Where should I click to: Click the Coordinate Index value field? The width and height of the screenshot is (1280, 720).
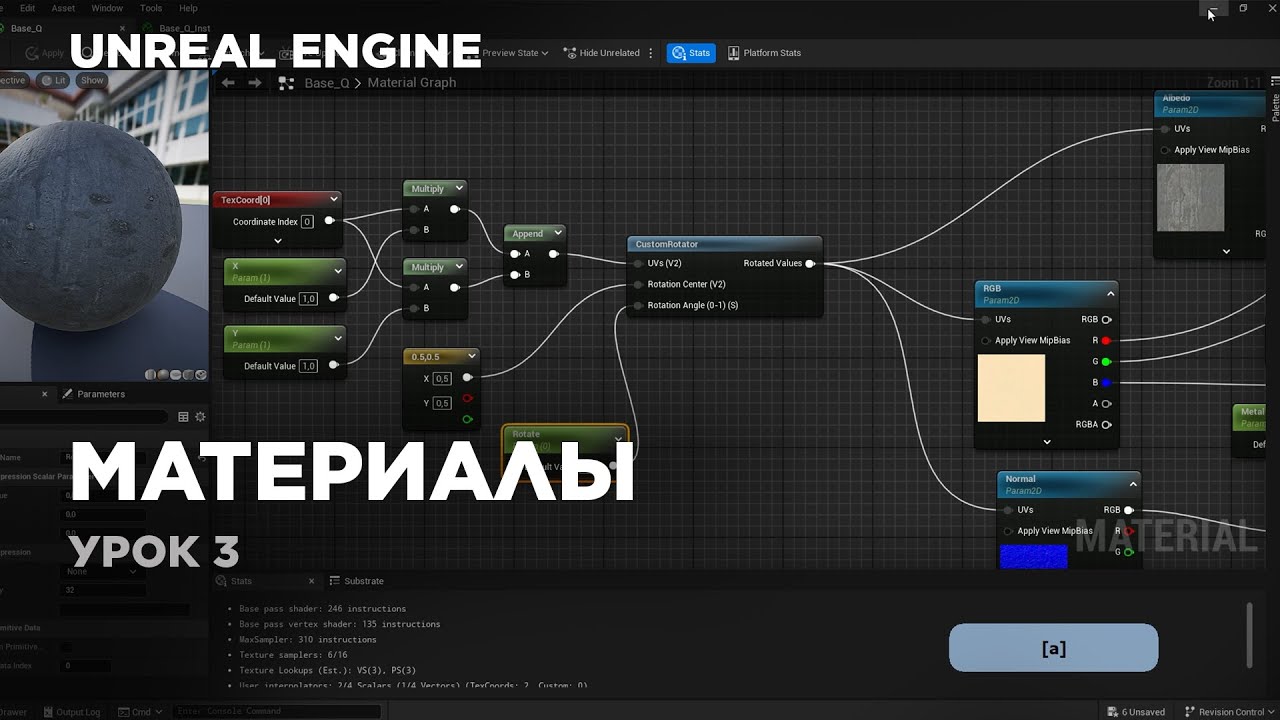[x=307, y=222]
